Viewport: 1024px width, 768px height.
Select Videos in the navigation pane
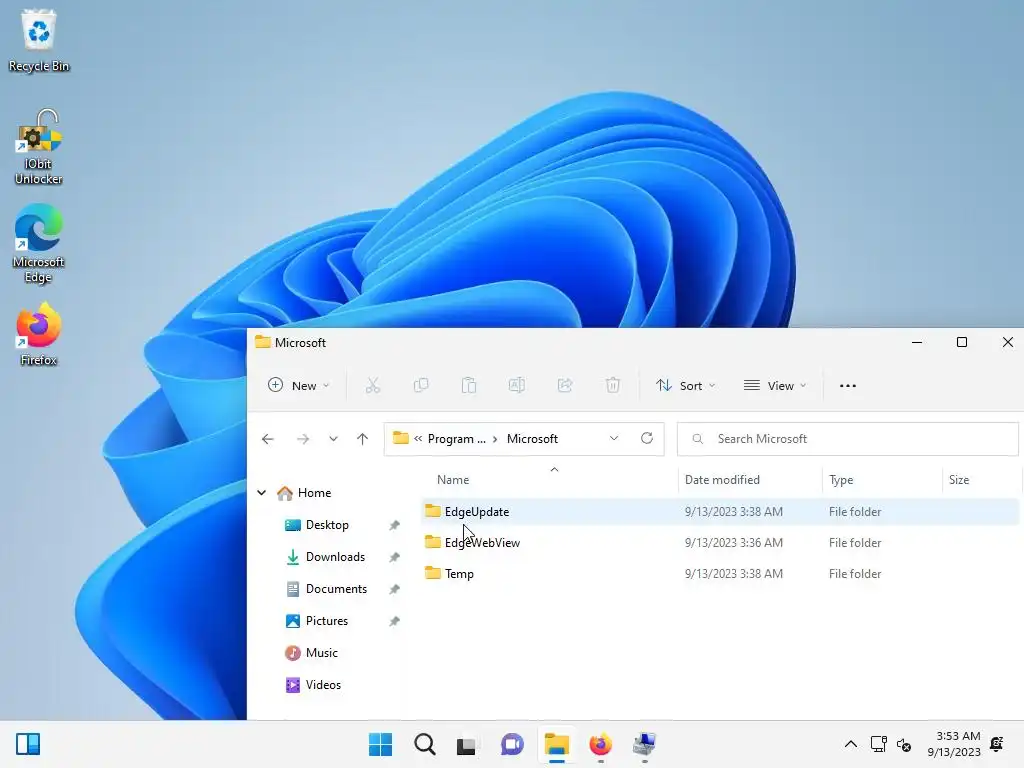[x=323, y=685]
